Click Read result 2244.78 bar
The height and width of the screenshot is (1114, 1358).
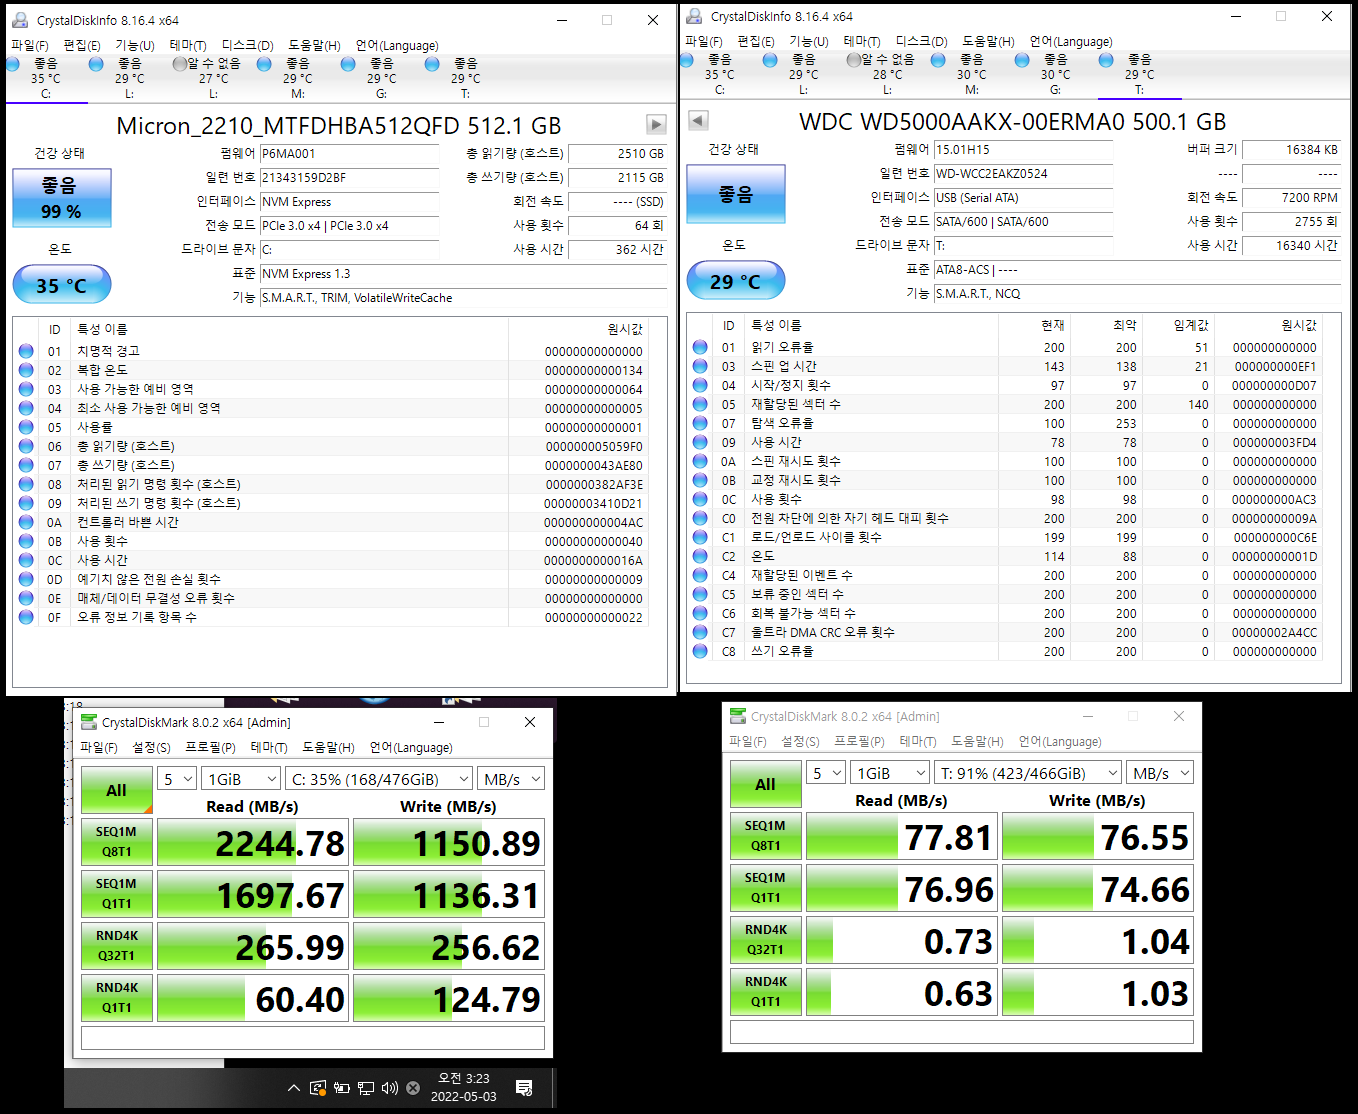tap(253, 842)
